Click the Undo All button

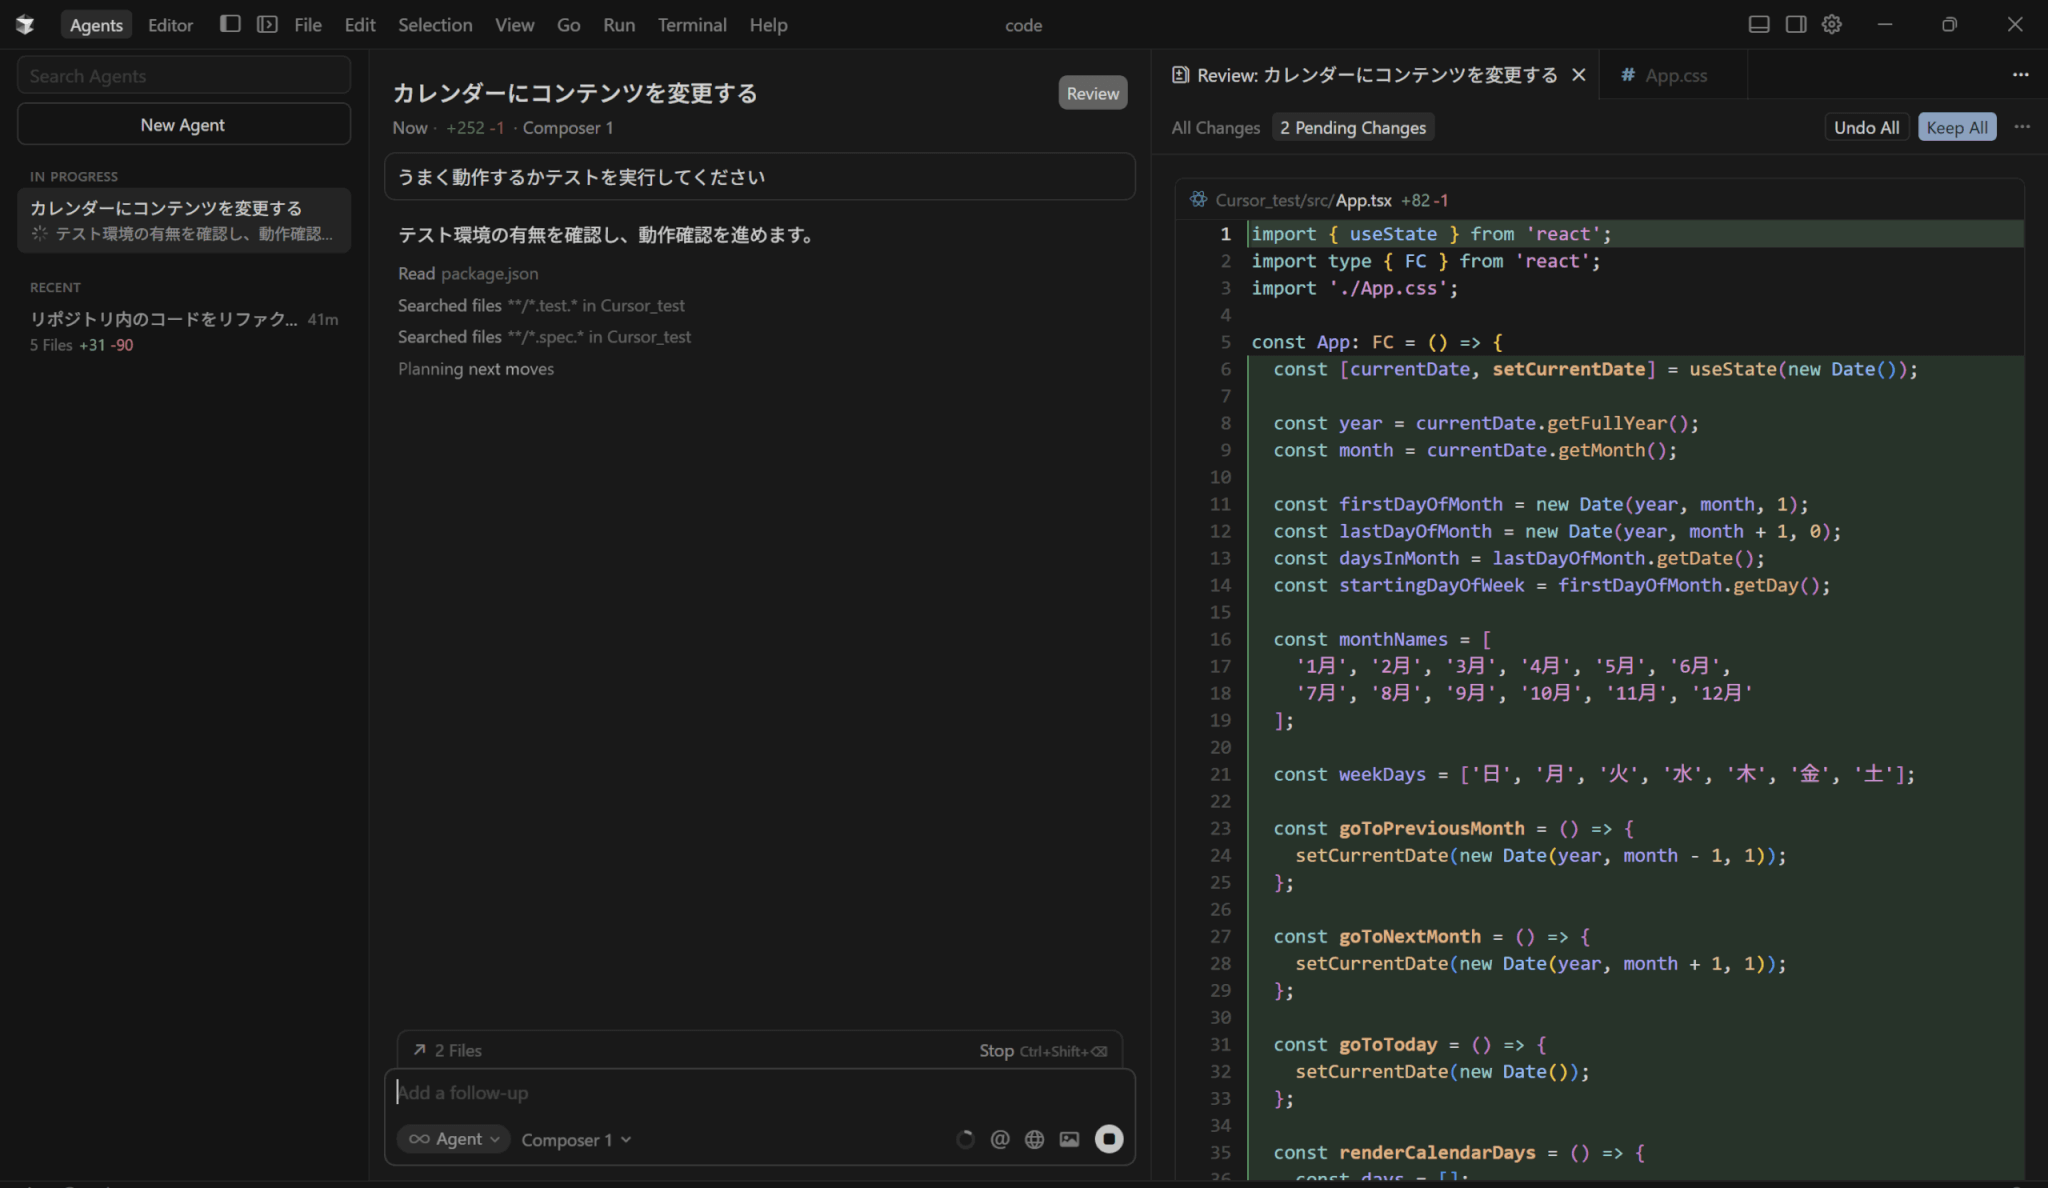[1865, 127]
